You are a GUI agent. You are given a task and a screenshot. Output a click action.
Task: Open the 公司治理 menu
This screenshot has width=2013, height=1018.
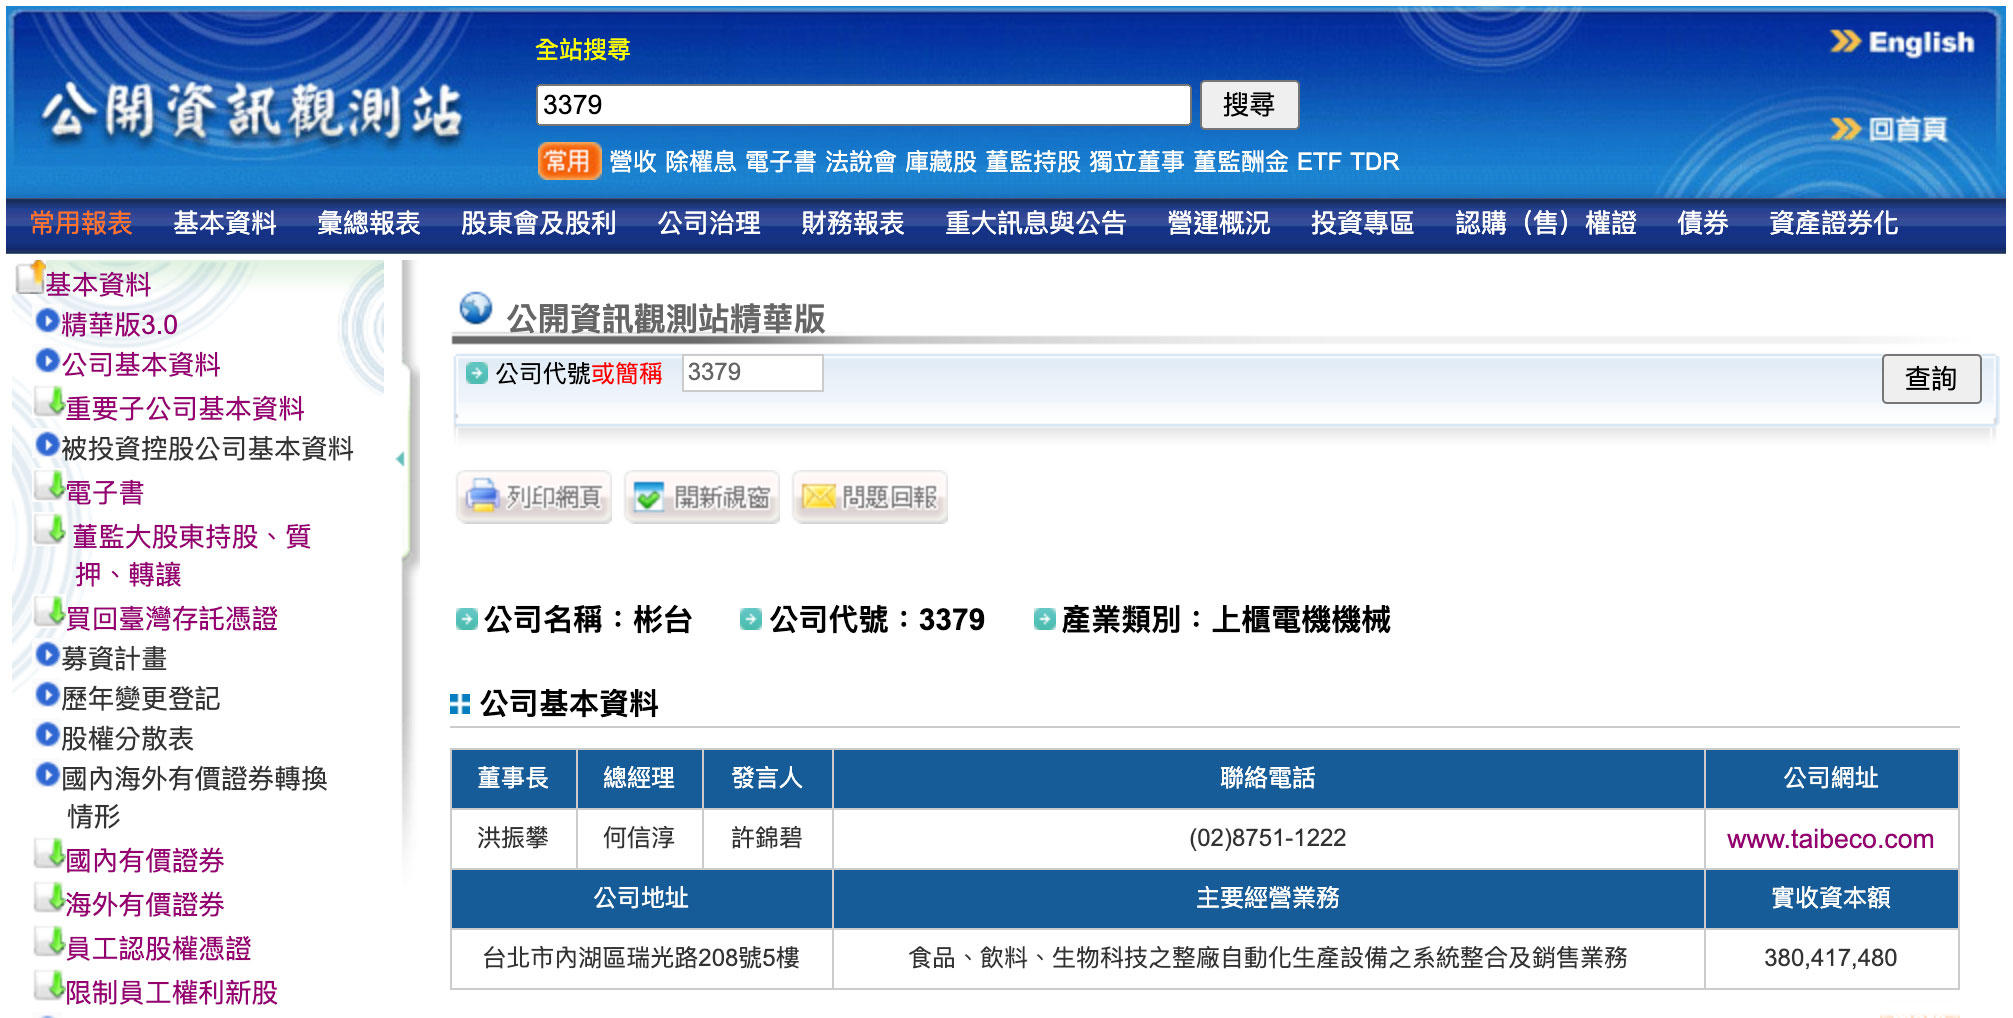coord(709,223)
